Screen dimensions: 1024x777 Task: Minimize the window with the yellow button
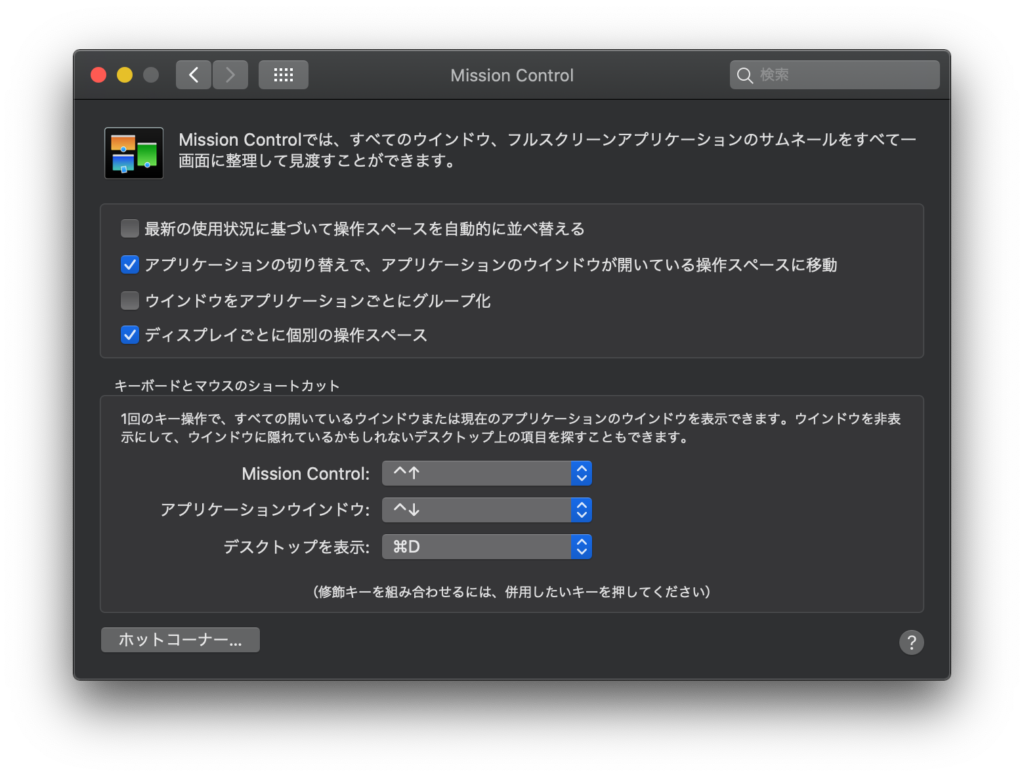[x=125, y=75]
